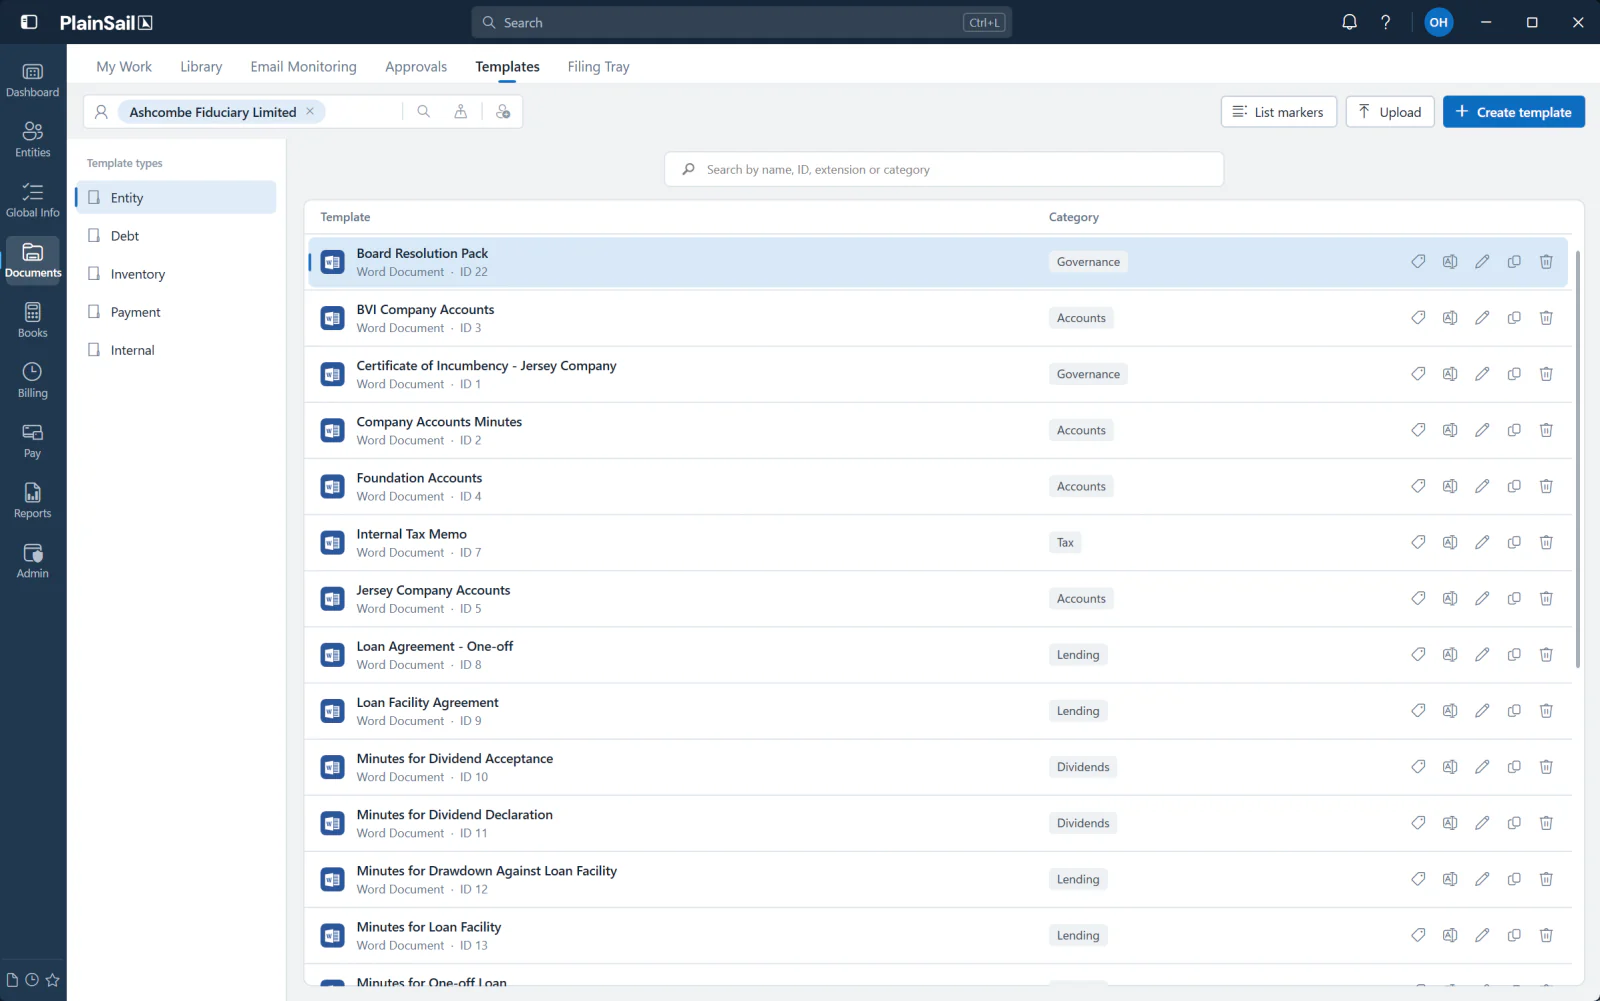Open notifications bell

[1349, 22]
